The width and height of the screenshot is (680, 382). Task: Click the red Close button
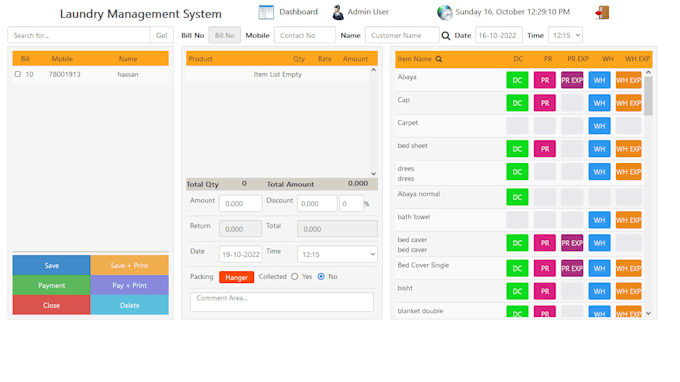coord(52,305)
